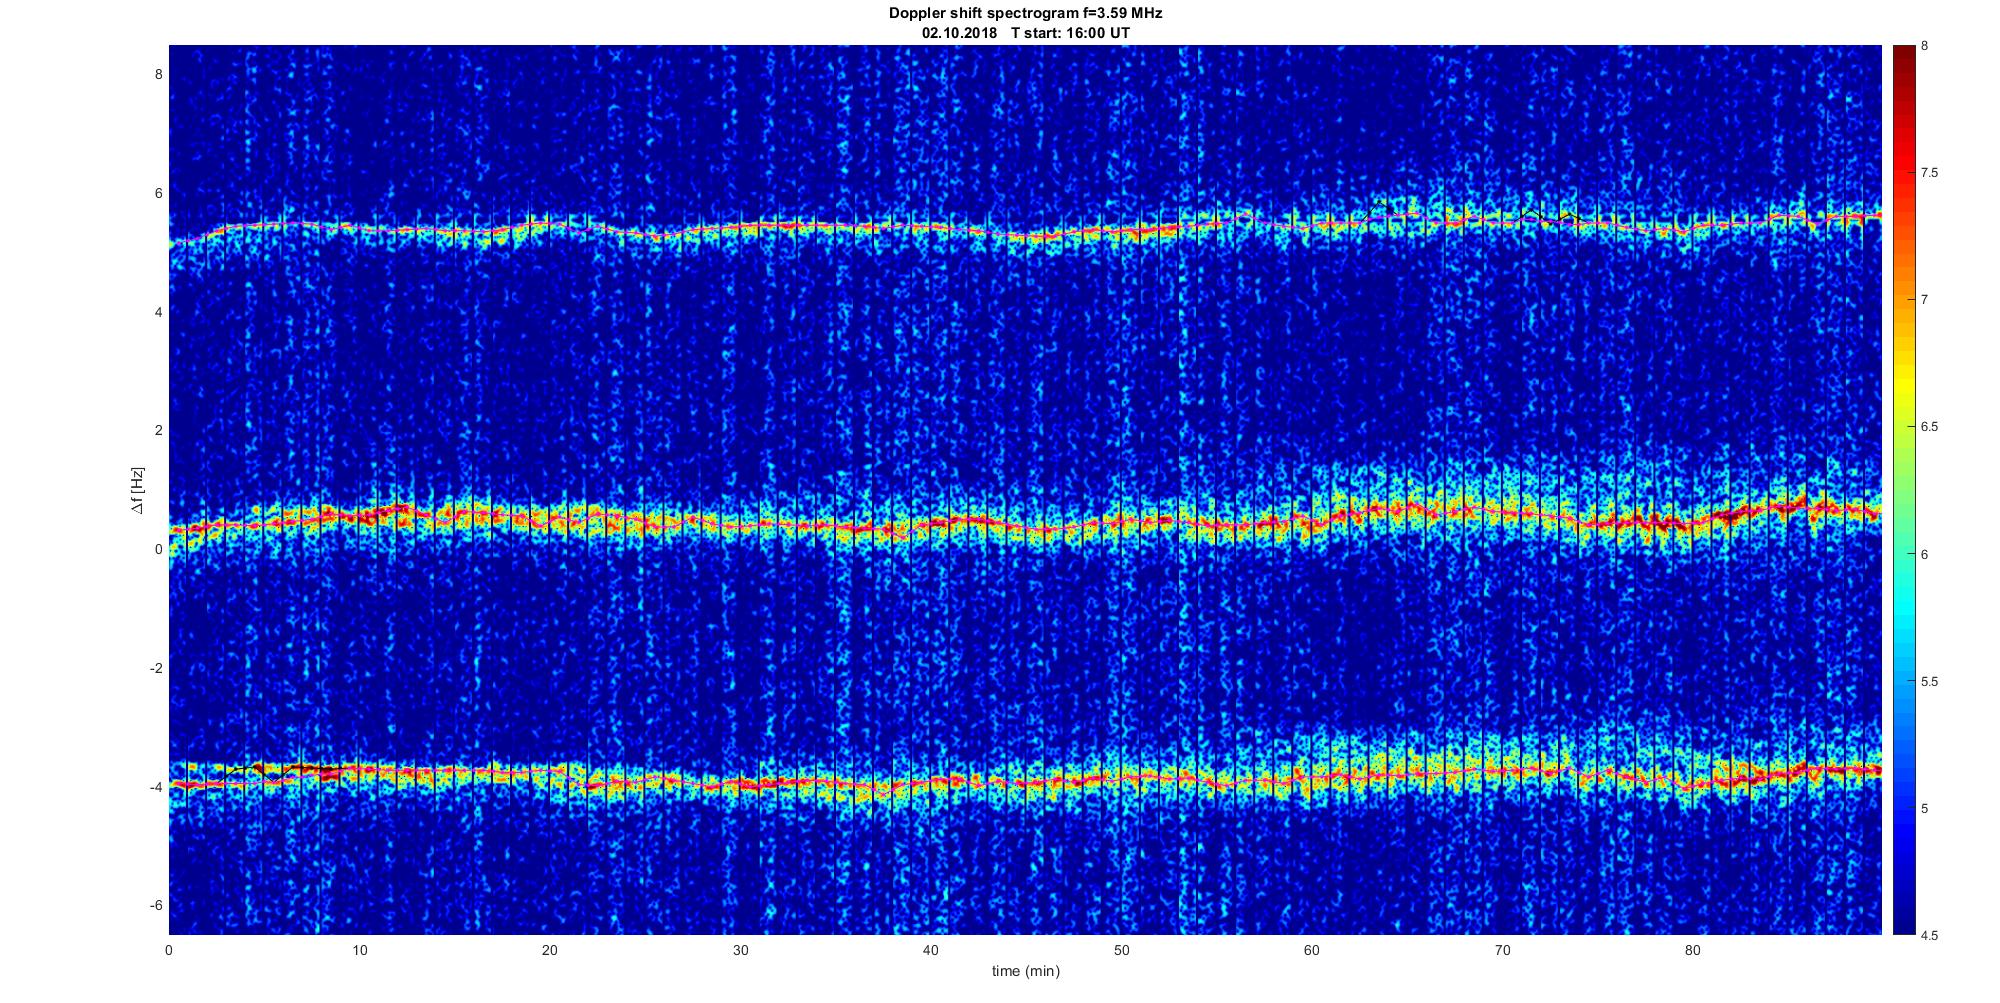Click the yellow section of the colorbar
The image size is (2000, 1003).
tap(1904, 385)
